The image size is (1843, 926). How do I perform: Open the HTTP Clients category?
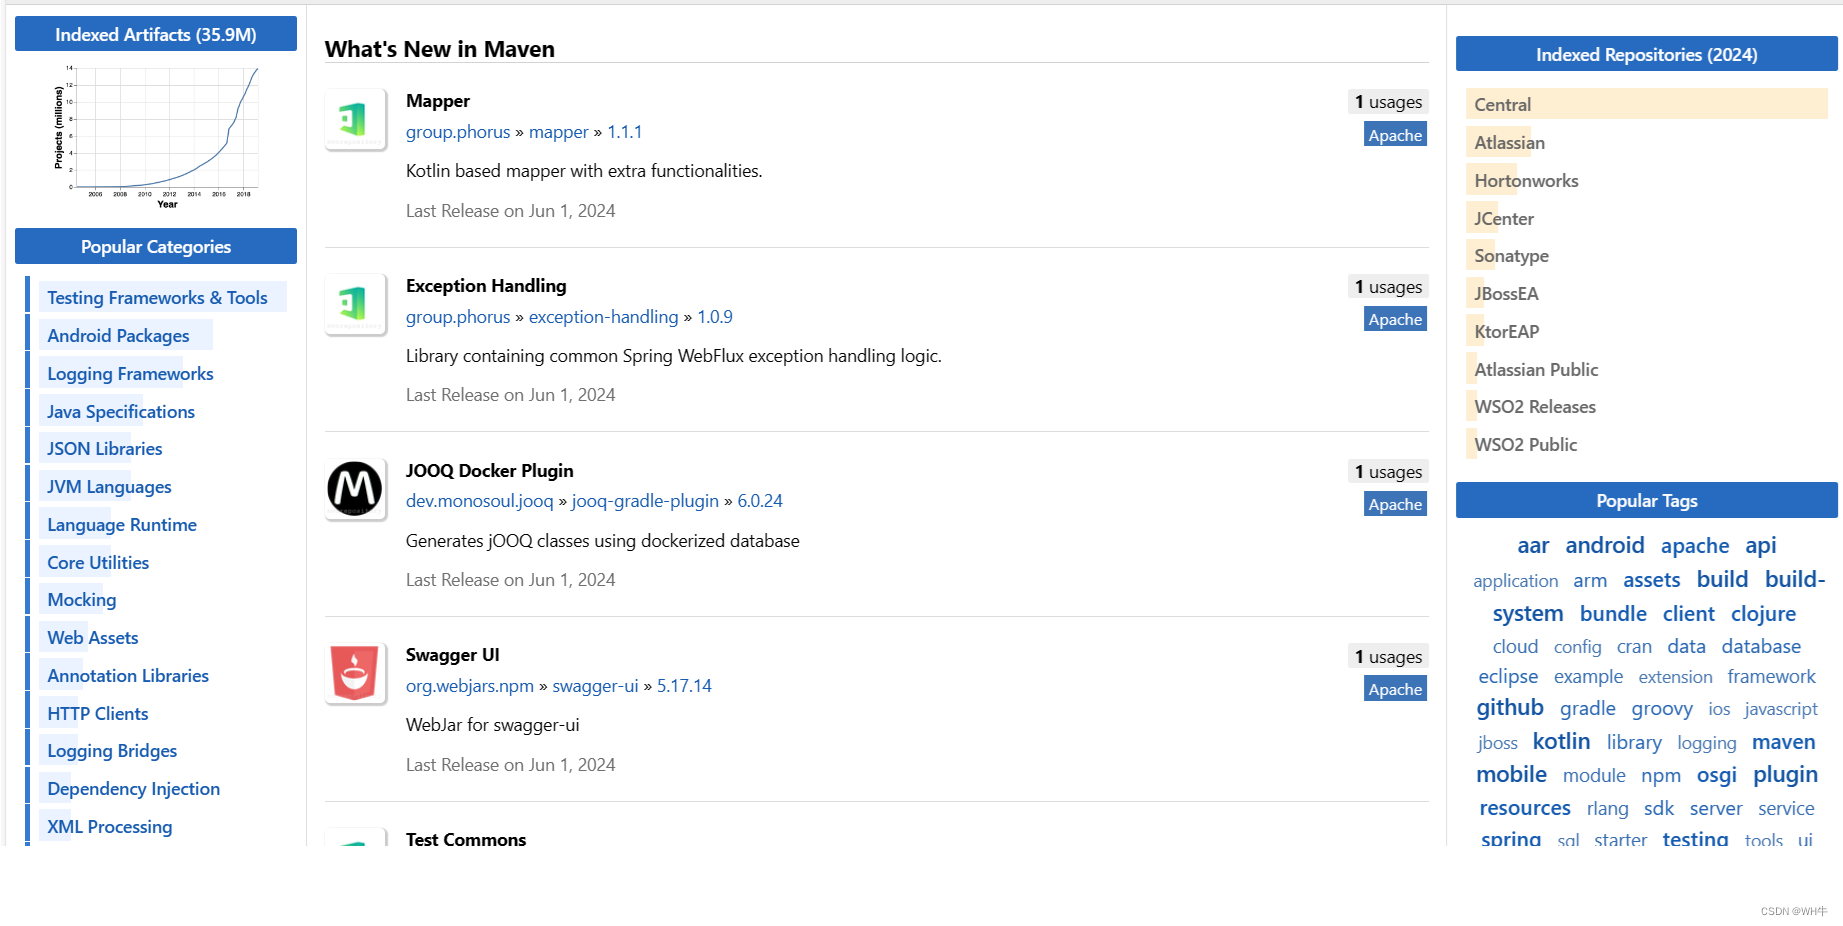click(x=98, y=714)
